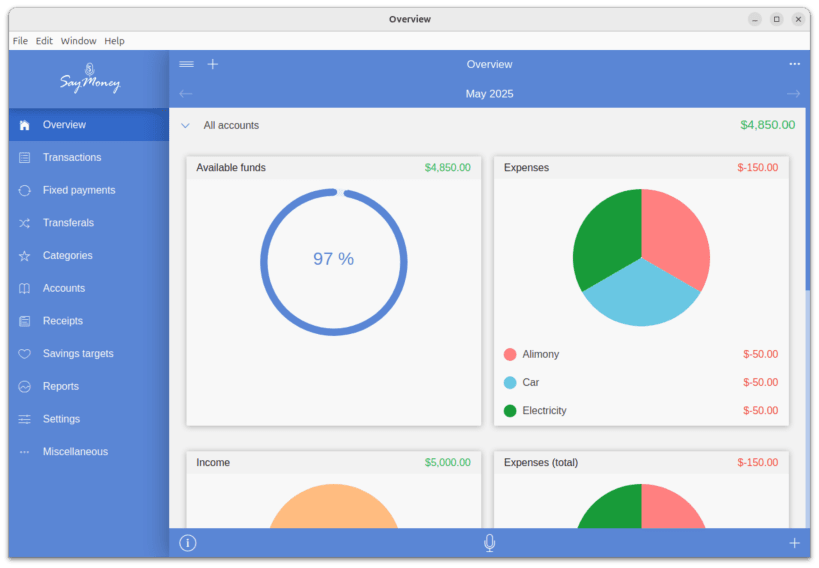Click the All accounts label

(231, 125)
